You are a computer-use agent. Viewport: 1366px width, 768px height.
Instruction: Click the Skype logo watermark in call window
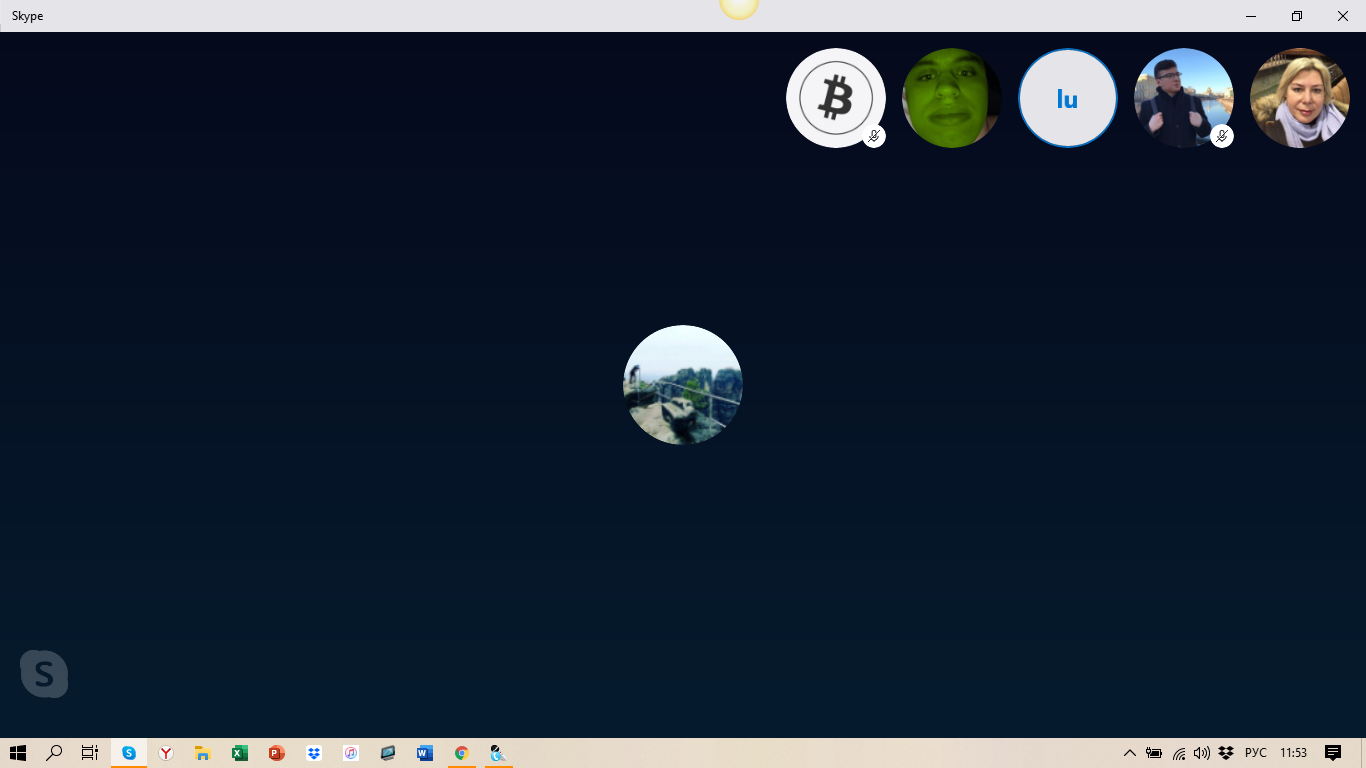click(x=44, y=674)
